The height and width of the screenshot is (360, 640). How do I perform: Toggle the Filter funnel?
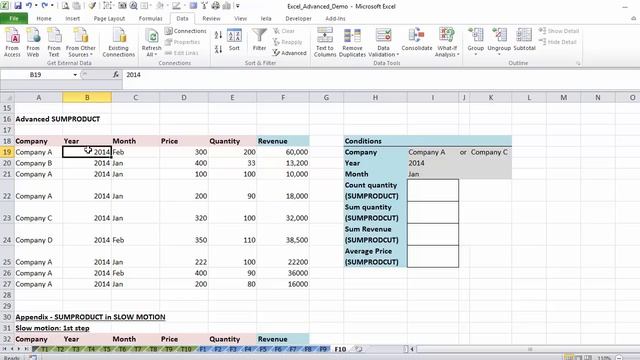tap(259, 40)
